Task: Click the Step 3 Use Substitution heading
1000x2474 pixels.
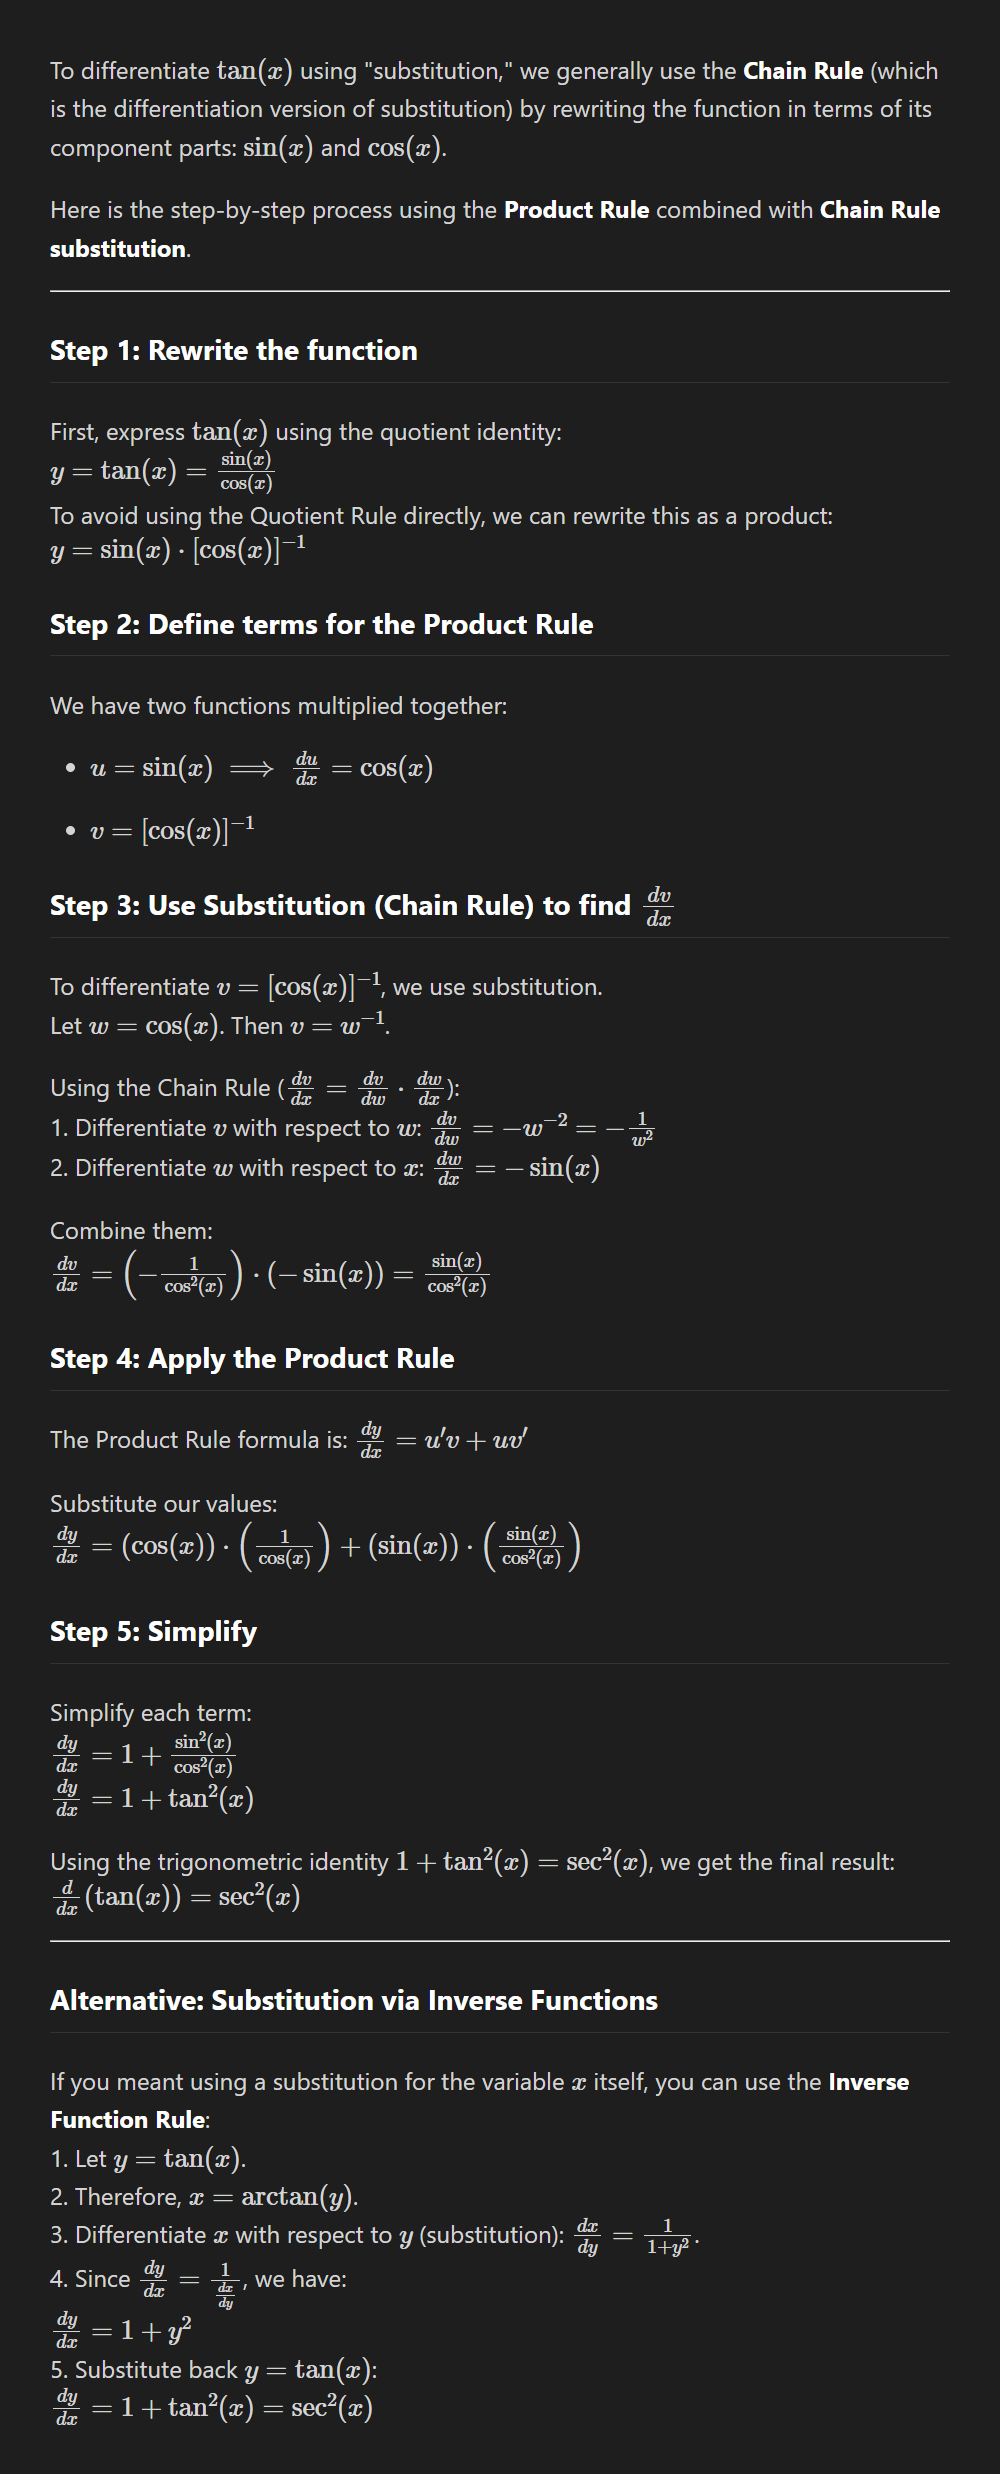Action: pos(340,906)
